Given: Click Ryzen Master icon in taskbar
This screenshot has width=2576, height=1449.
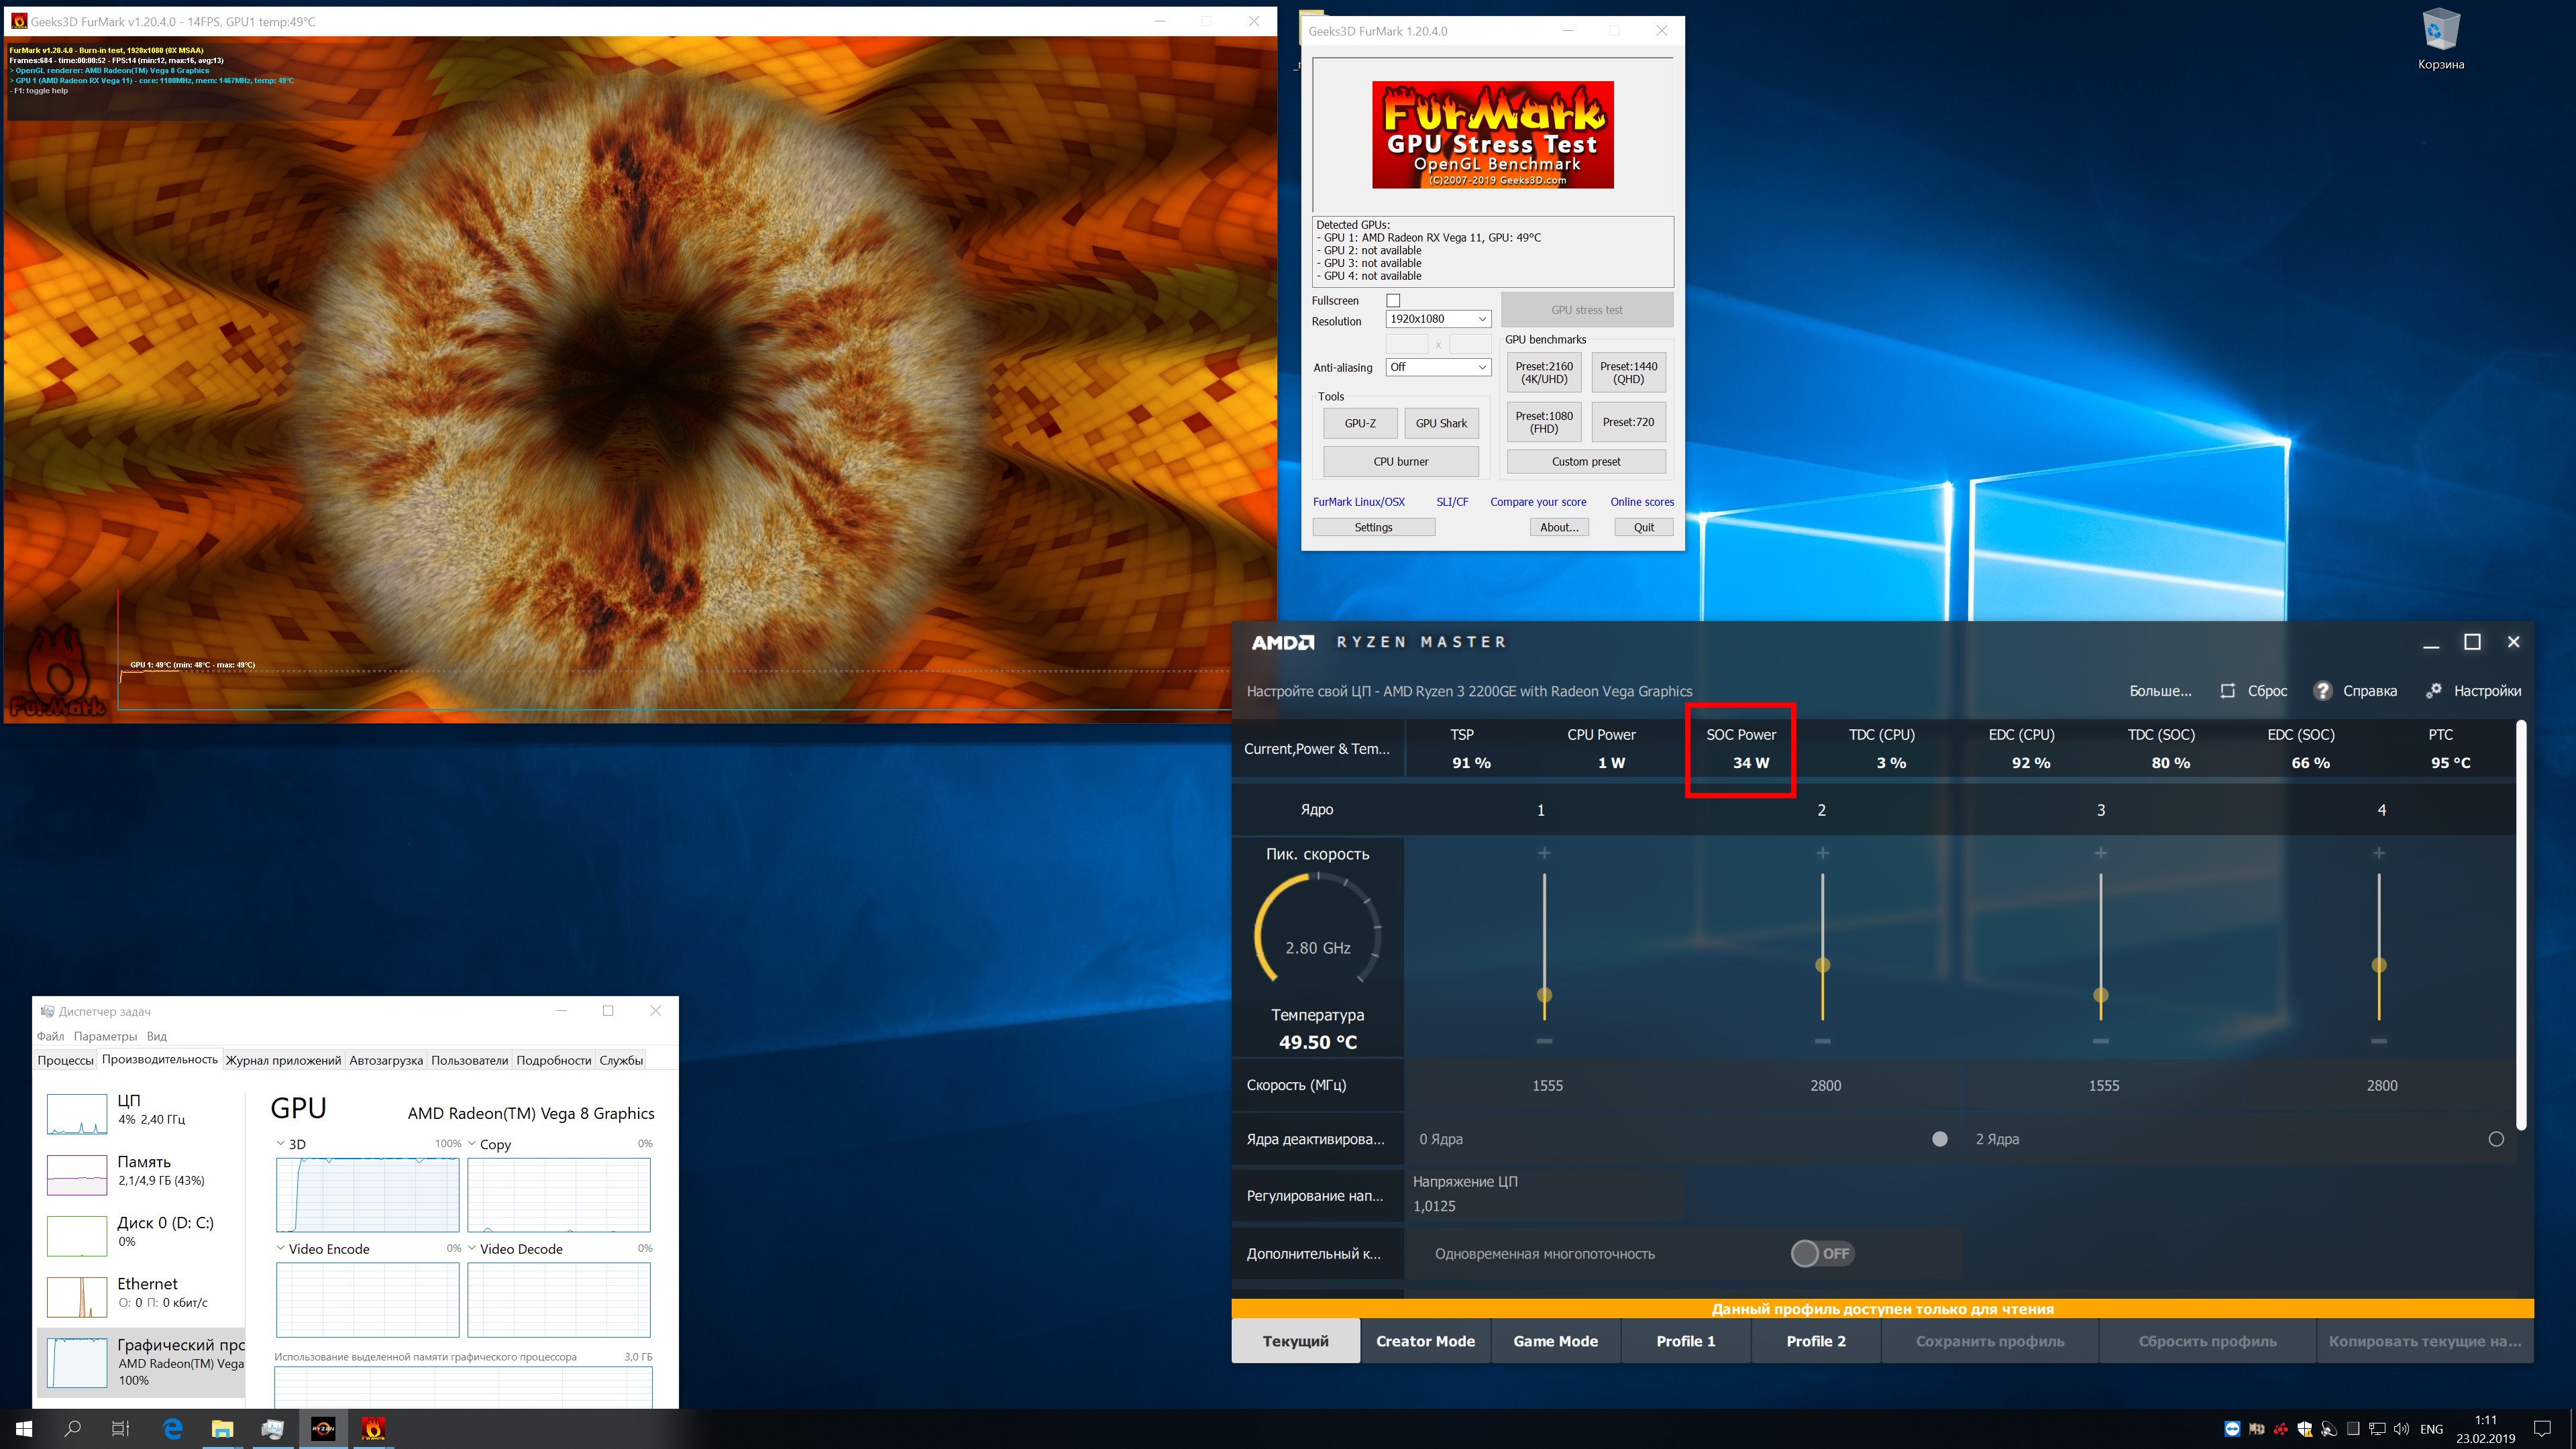Looking at the screenshot, I should [x=323, y=1428].
